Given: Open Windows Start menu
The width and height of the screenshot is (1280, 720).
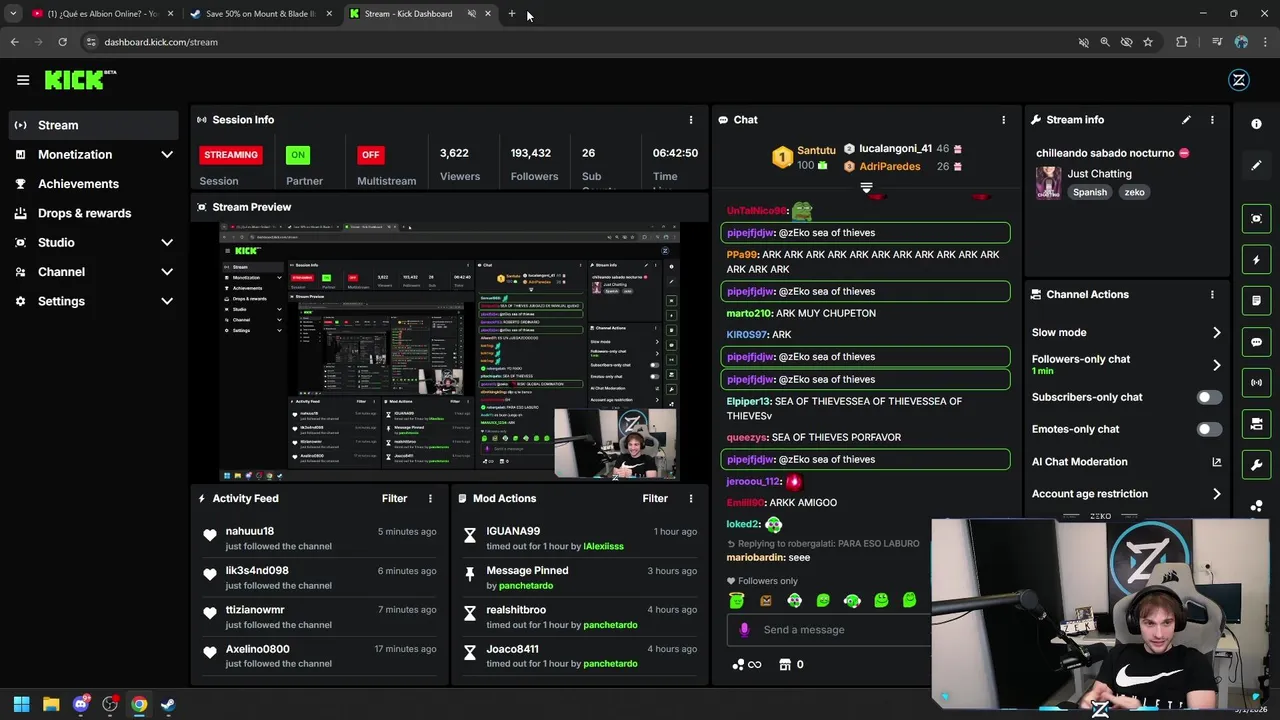Looking at the screenshot, I should click(x=21, y=704).
